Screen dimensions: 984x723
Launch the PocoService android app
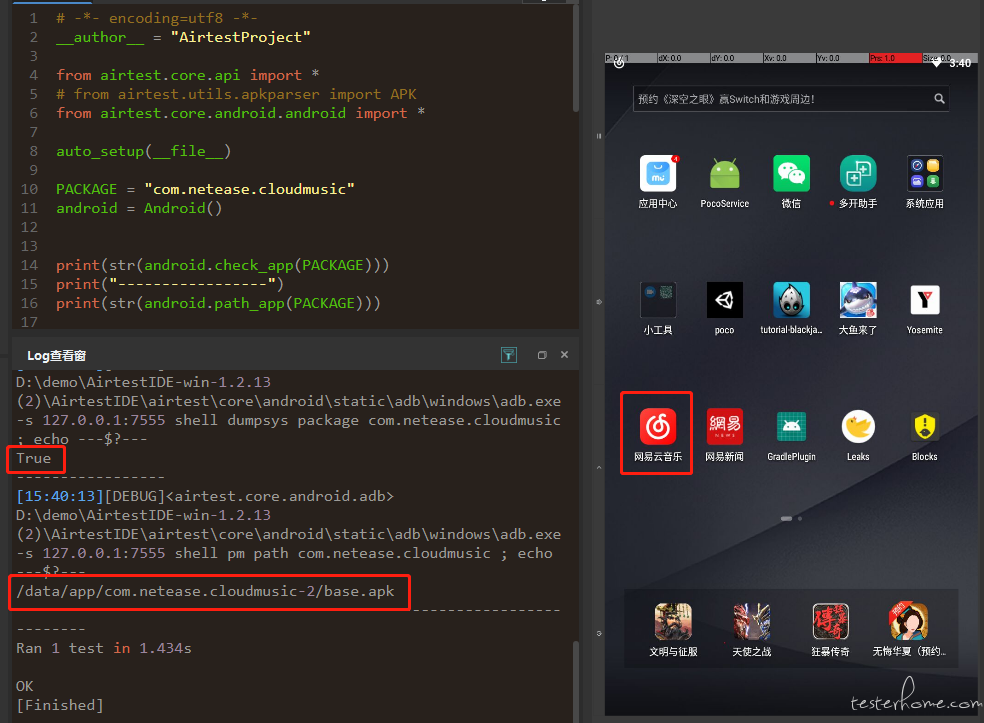724,174
